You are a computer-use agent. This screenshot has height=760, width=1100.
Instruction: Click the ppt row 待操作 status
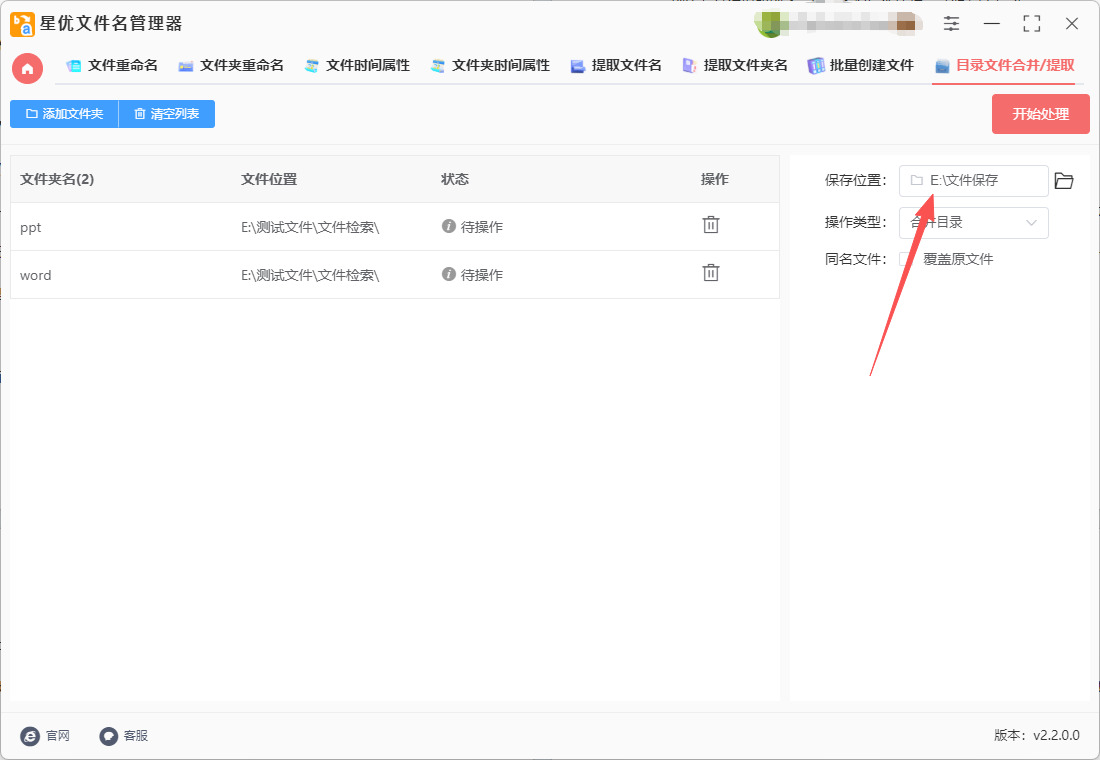(472, 227)
